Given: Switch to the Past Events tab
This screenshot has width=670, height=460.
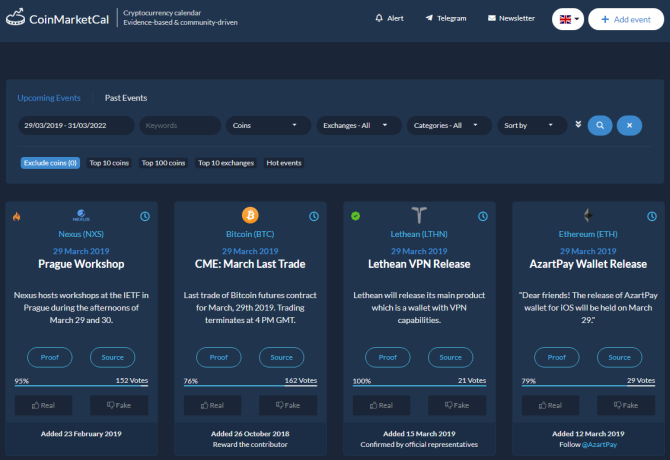Looking at the screenshot, I should pyautogui.click(x=126, y=98).
